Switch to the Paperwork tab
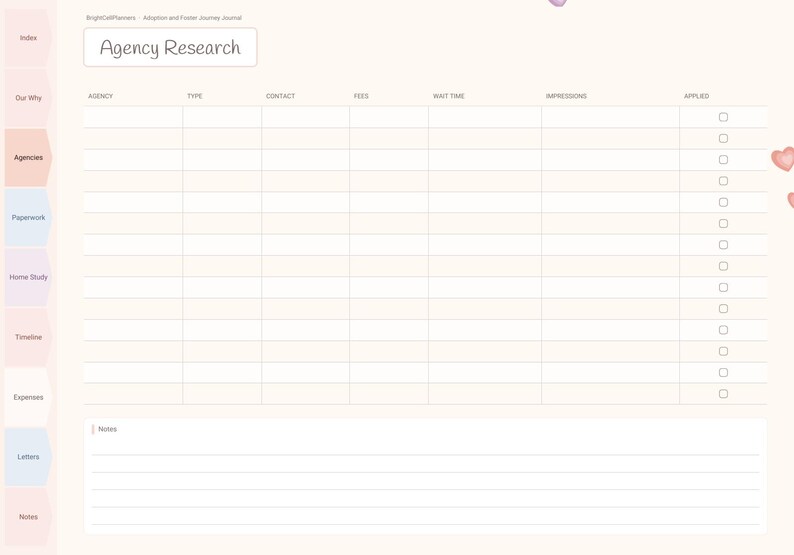794x555 pixels. 28,217
